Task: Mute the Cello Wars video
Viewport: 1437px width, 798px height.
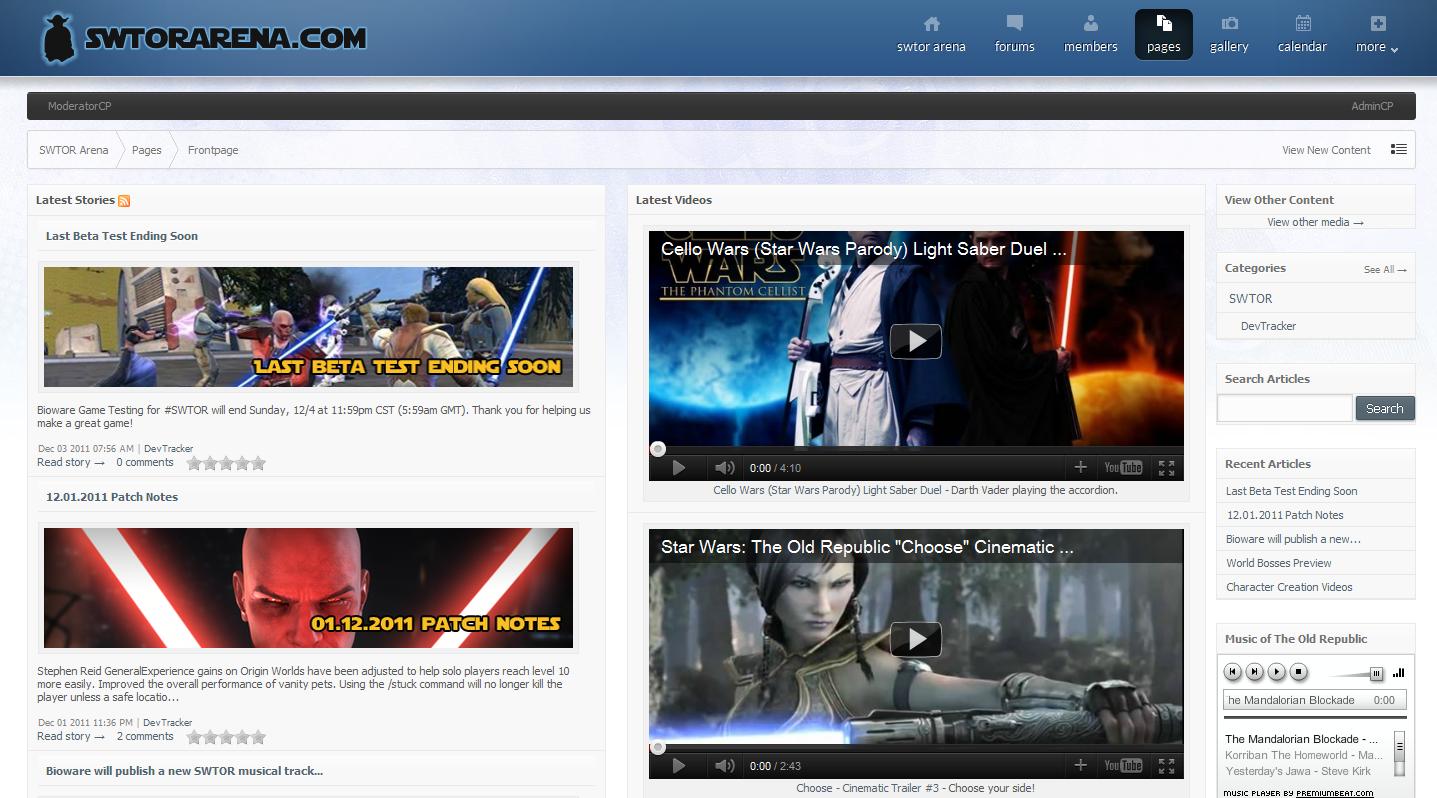Action: click(725, 467)
